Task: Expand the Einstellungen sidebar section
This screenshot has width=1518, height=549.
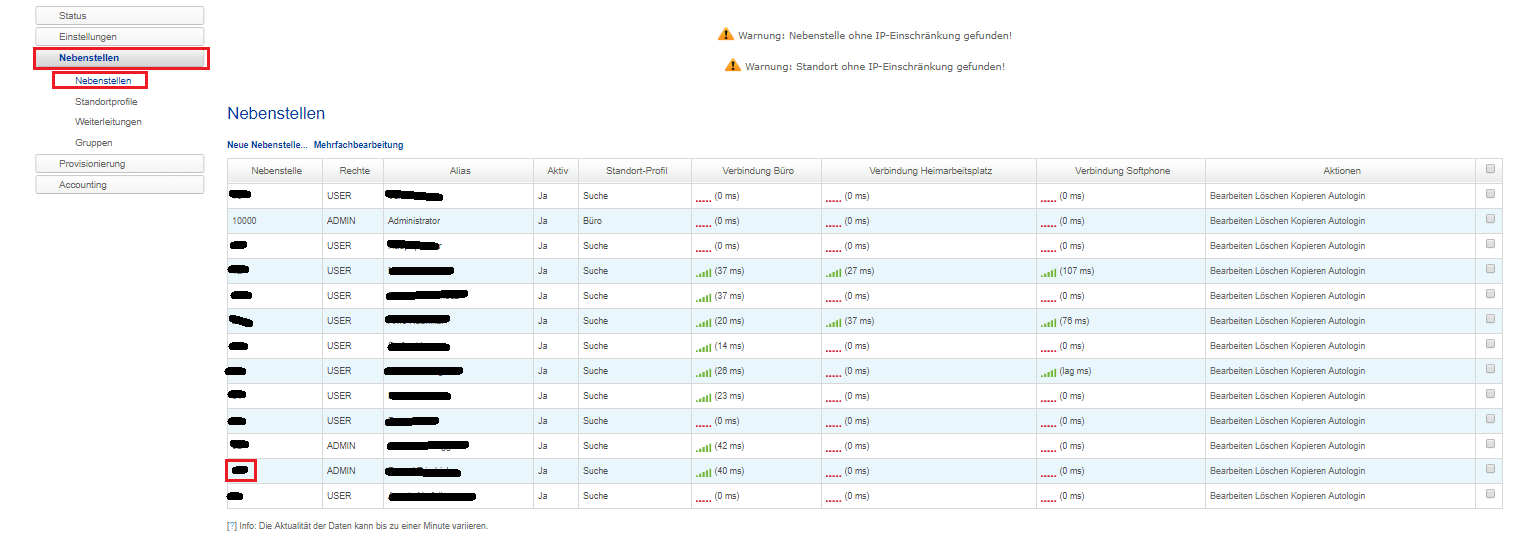Action: click(x=119, y=37)
